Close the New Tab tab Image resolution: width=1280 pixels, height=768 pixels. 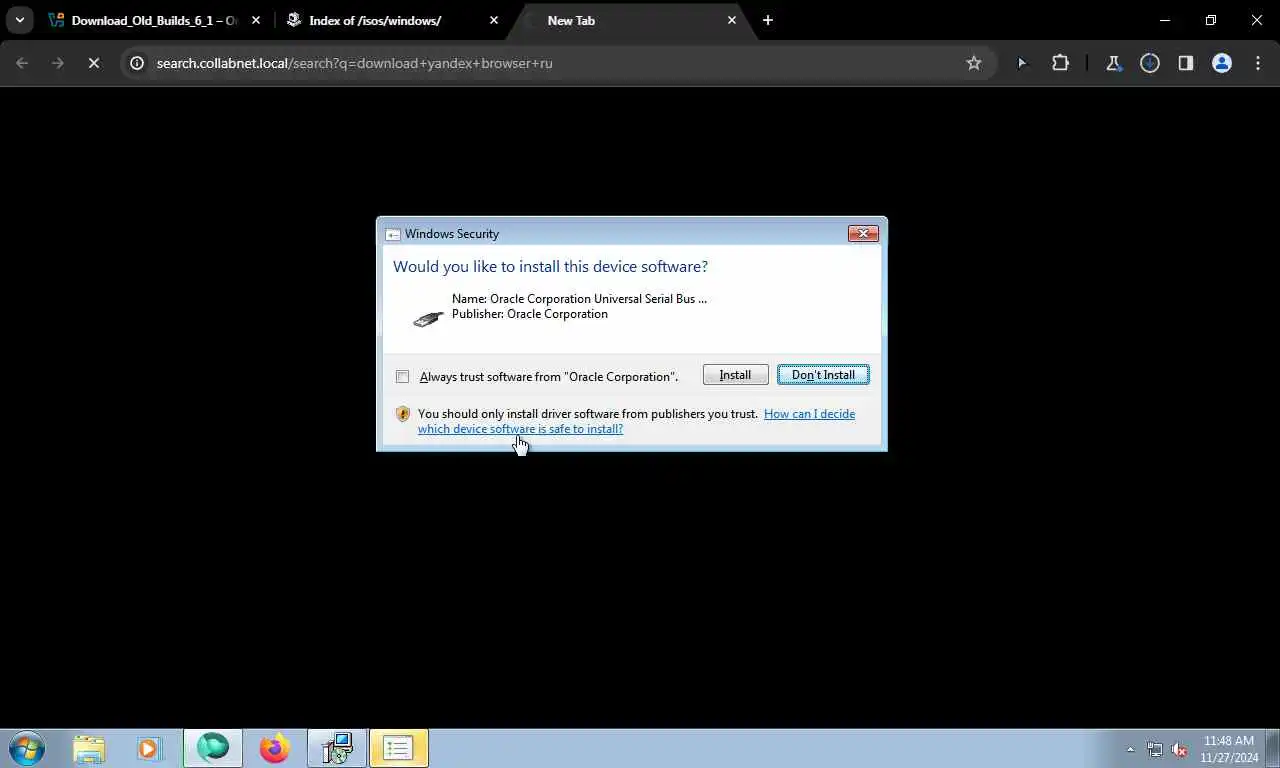point(732,20)
